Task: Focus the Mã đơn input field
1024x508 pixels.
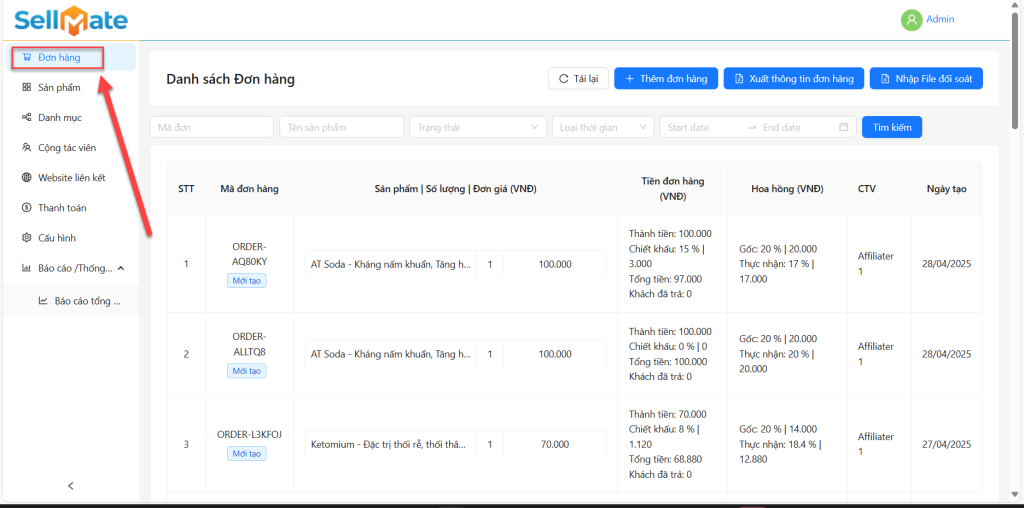Action: click(211, 127)
